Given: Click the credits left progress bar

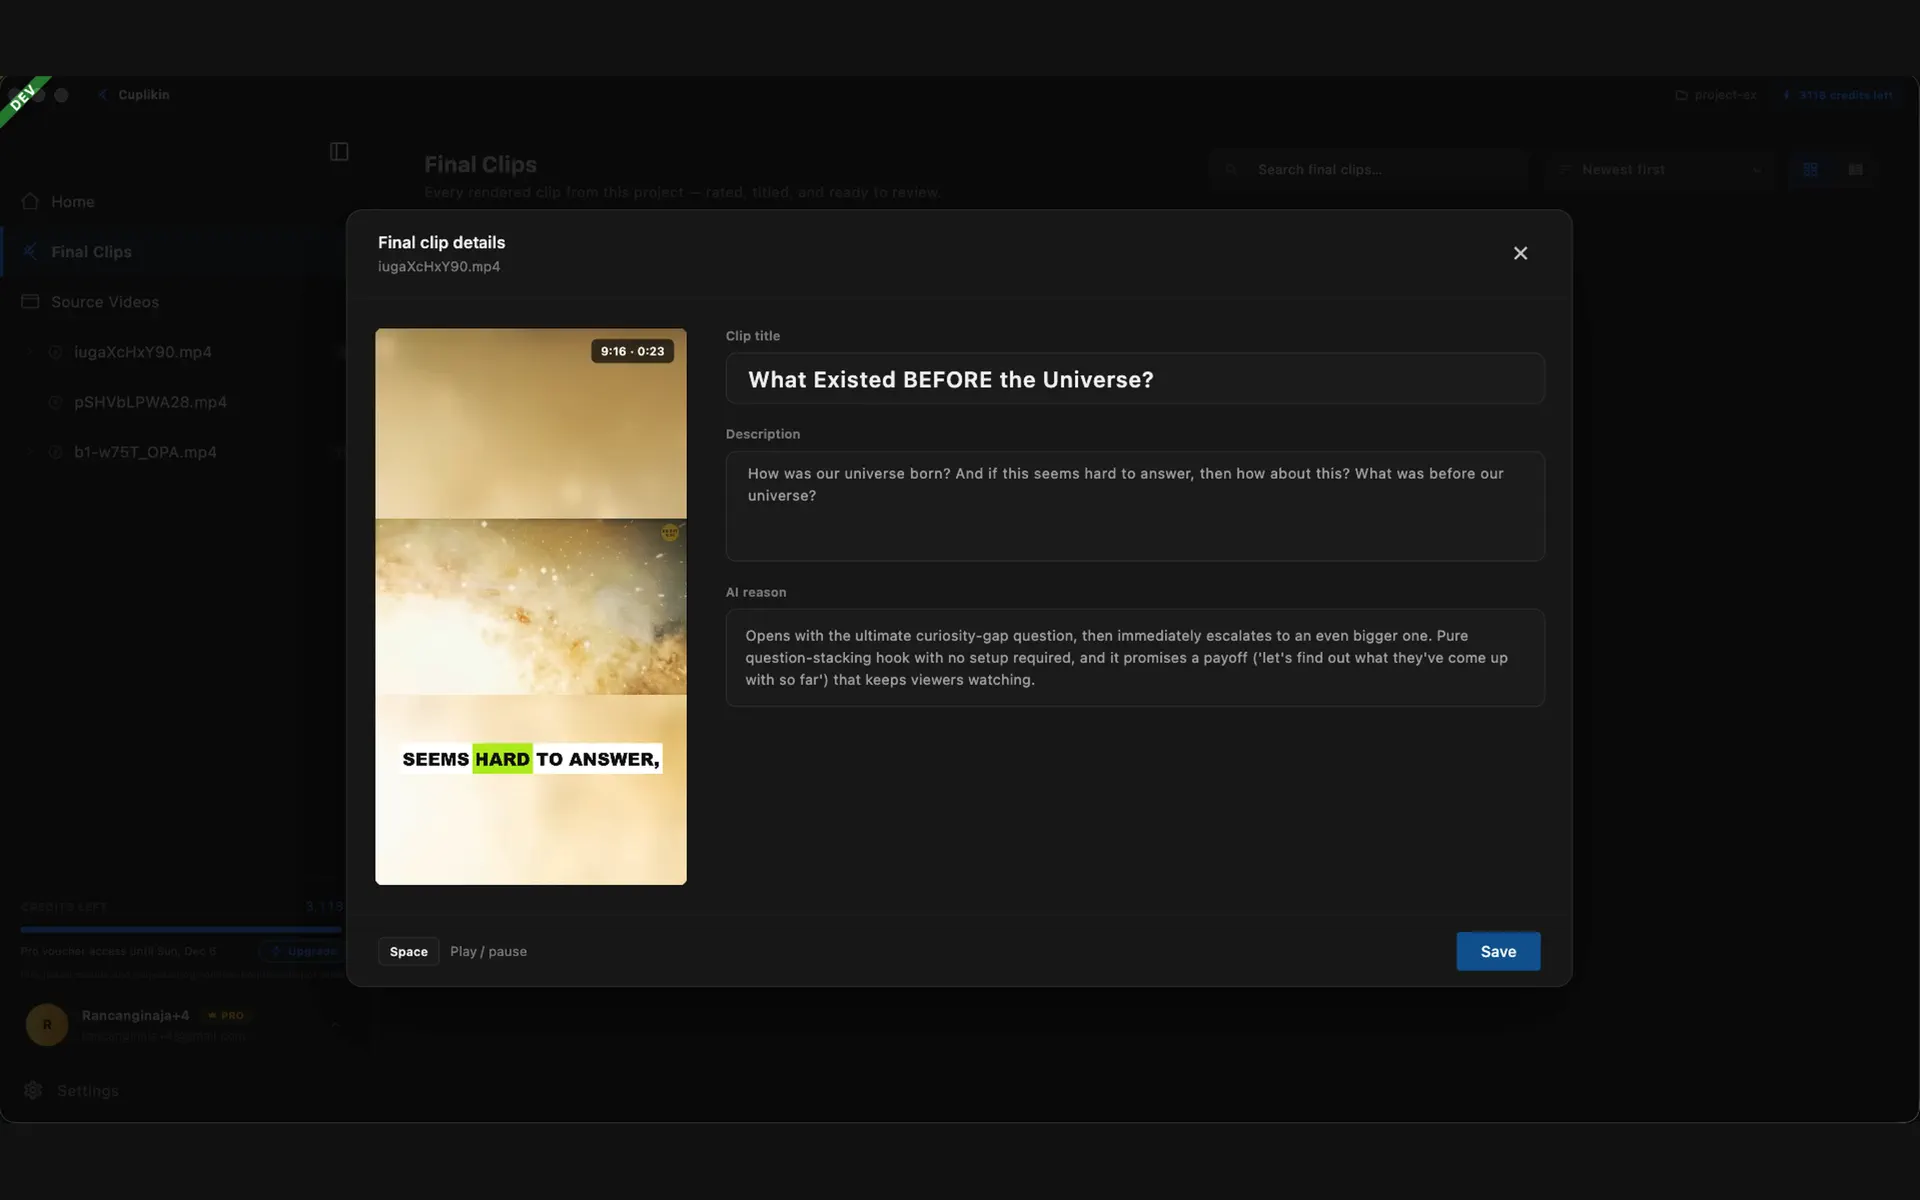Looking at the screenshot, I should coord(180,929).
